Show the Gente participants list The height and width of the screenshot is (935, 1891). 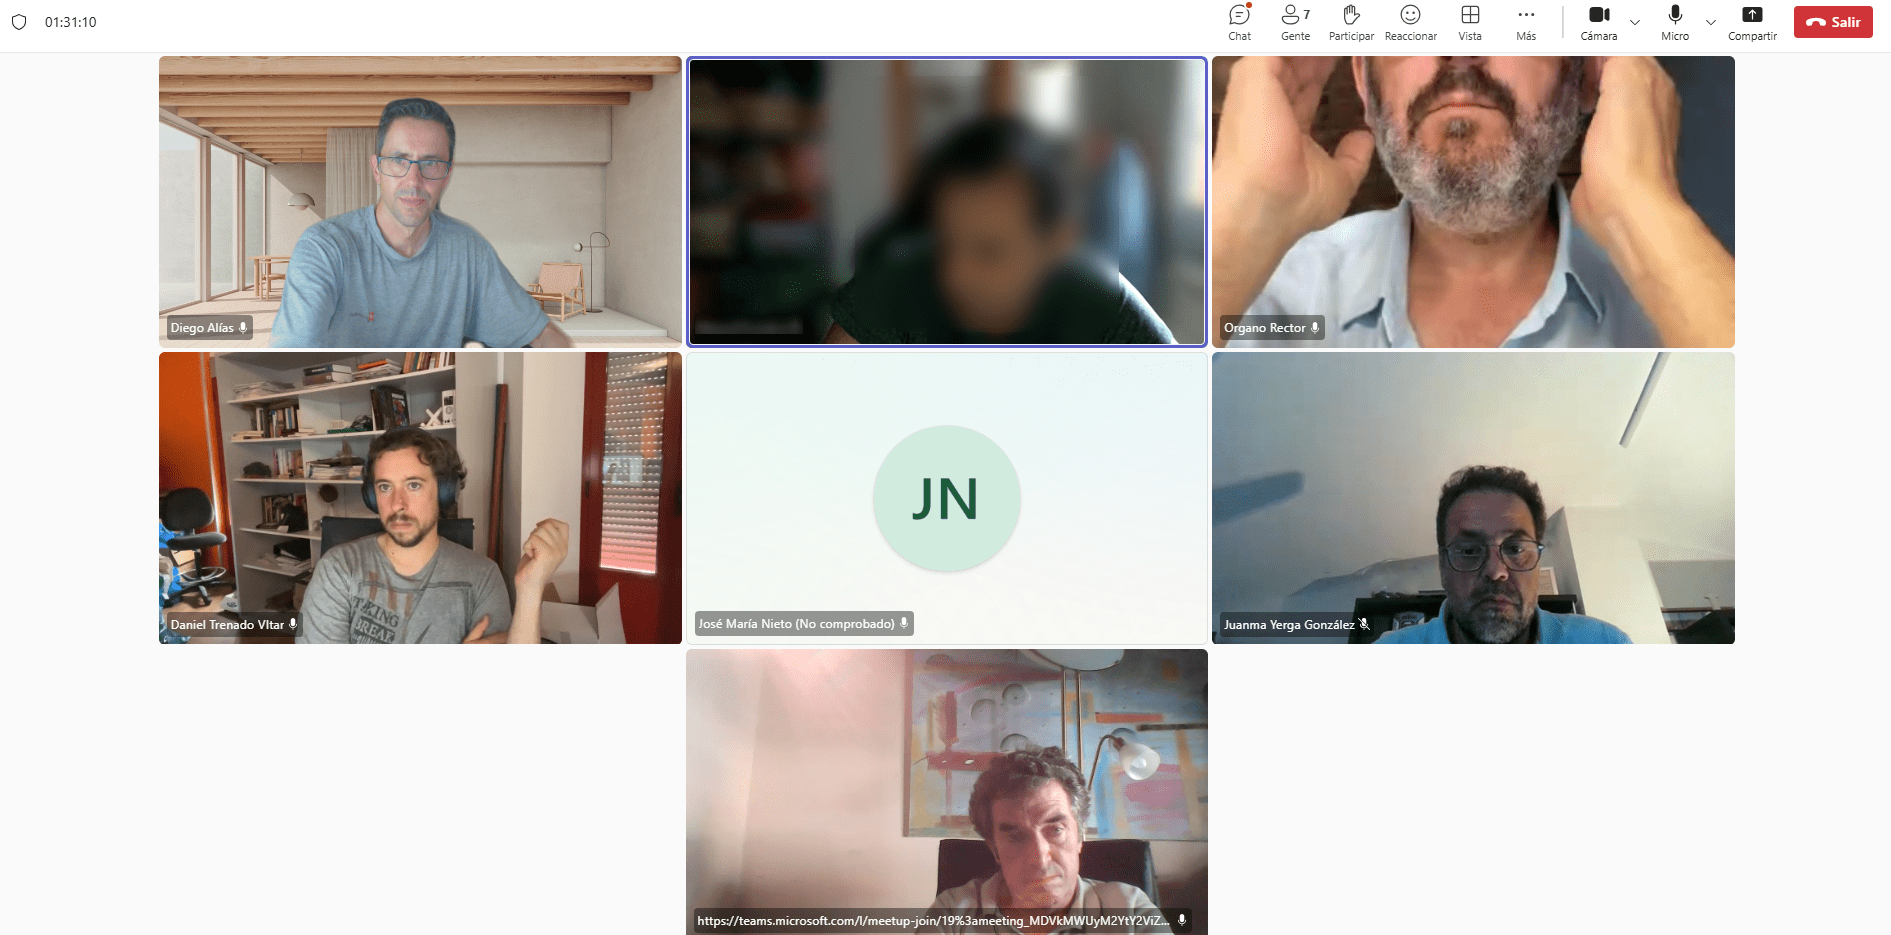pyautogui.click(x=1295, y=22)
